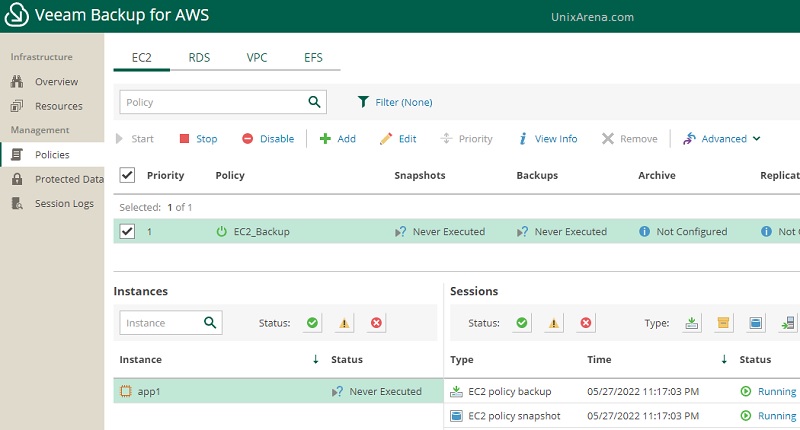Image resolution: width=800 pixels, height=430 pixels.
Task: Click the Policies sidebar icon
Action: (17, 155)
